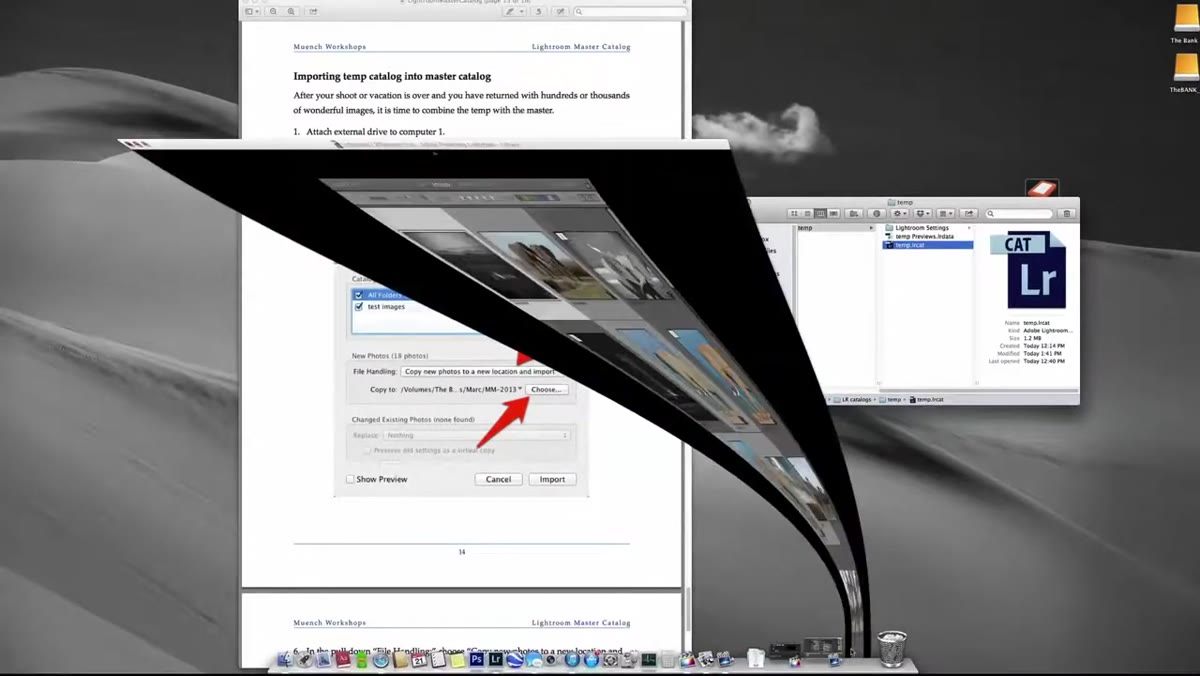
Task: Click temp folder in Finder path bar
Action: pyautogui.click(x=891, y=399)
